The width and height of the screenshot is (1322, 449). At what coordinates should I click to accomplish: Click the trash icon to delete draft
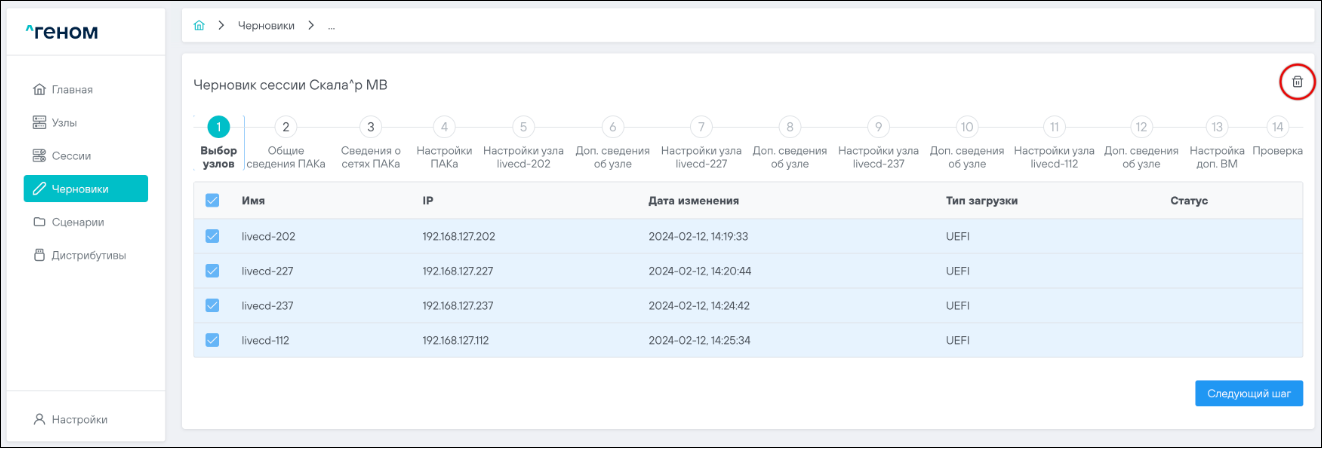point(1297,82)
